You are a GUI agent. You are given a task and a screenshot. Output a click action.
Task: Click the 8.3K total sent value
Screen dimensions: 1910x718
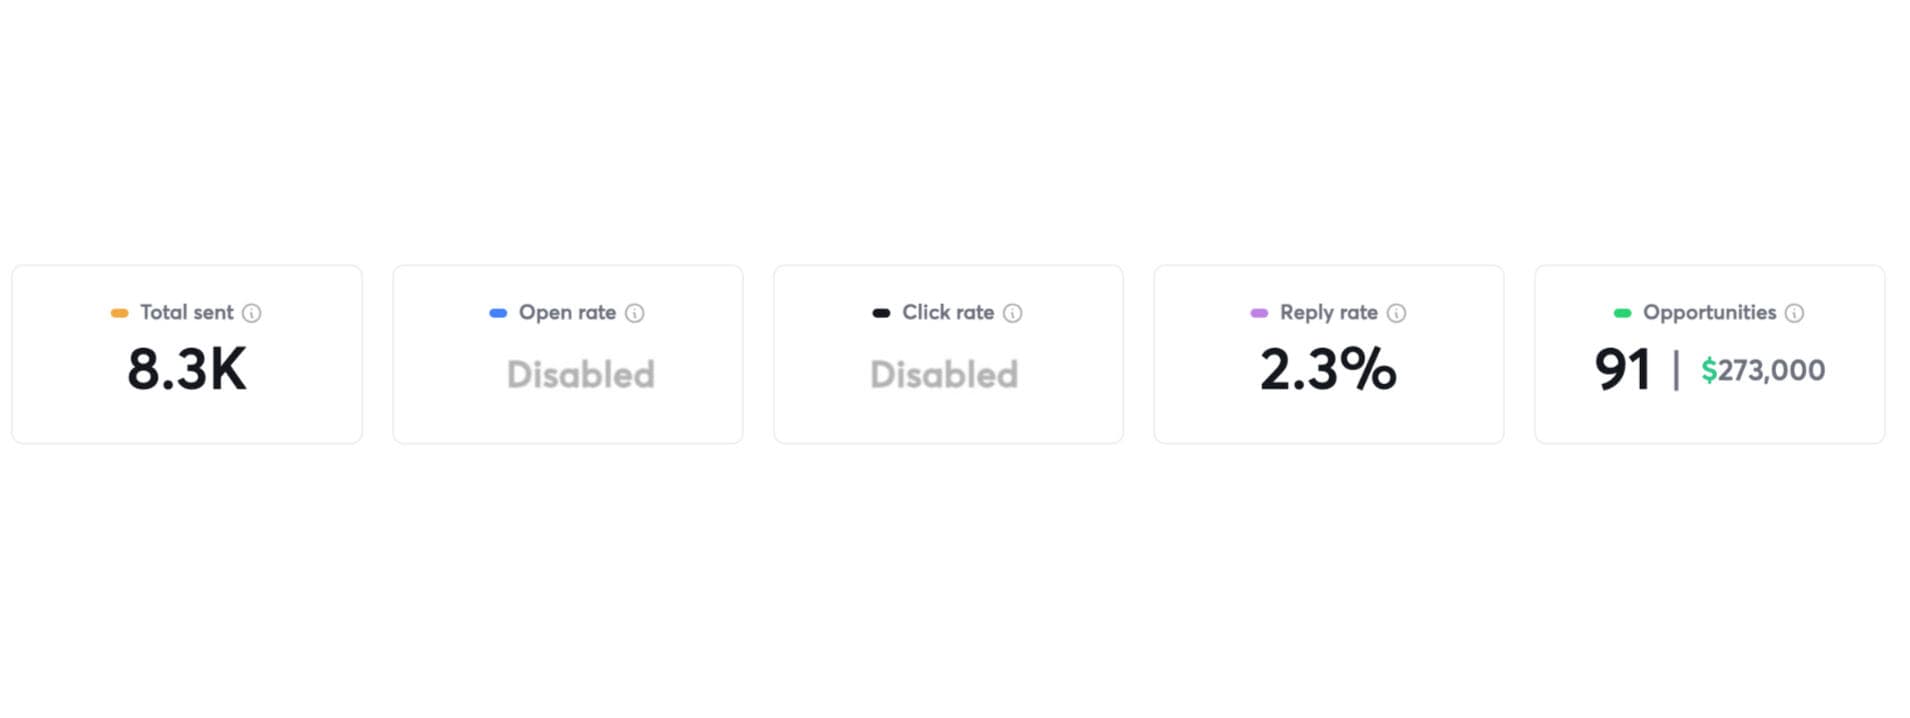pyautogui.click(x=187, y=369)
